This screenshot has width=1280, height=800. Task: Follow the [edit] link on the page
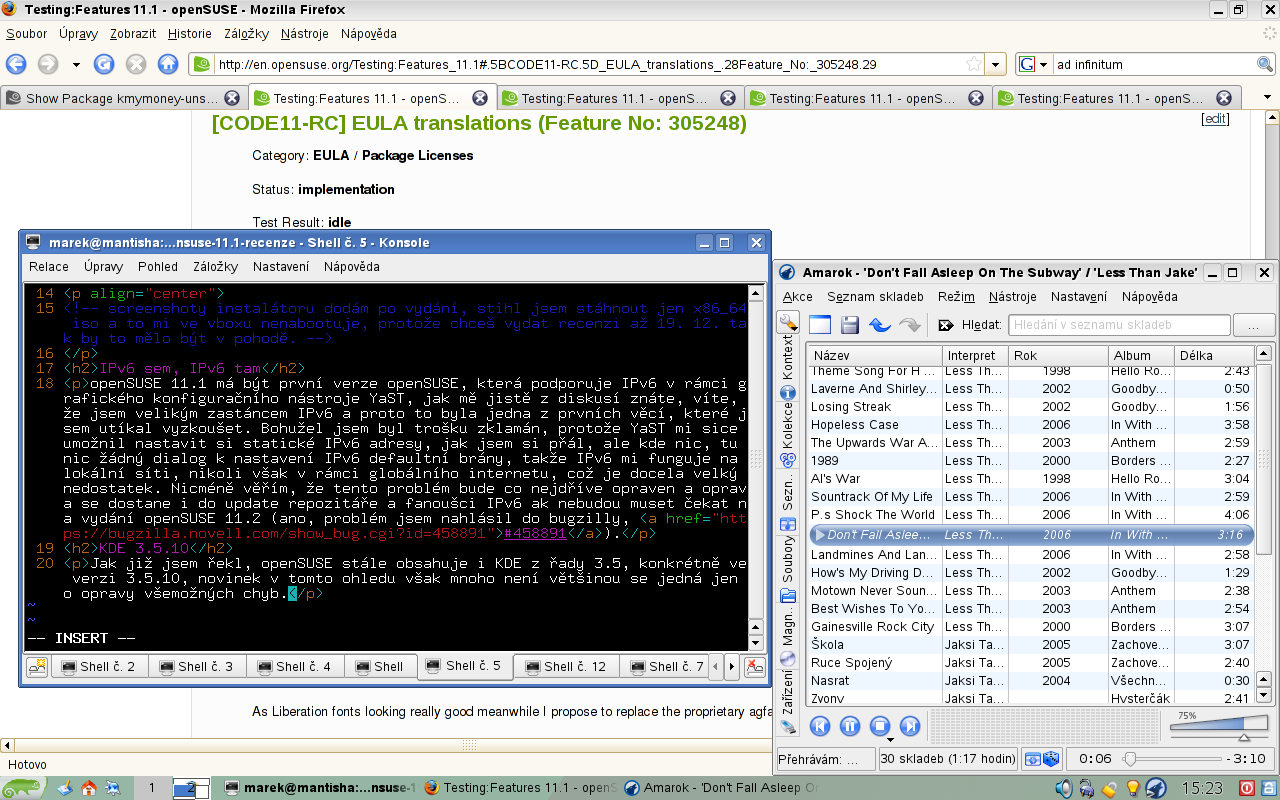point(1215,118)
